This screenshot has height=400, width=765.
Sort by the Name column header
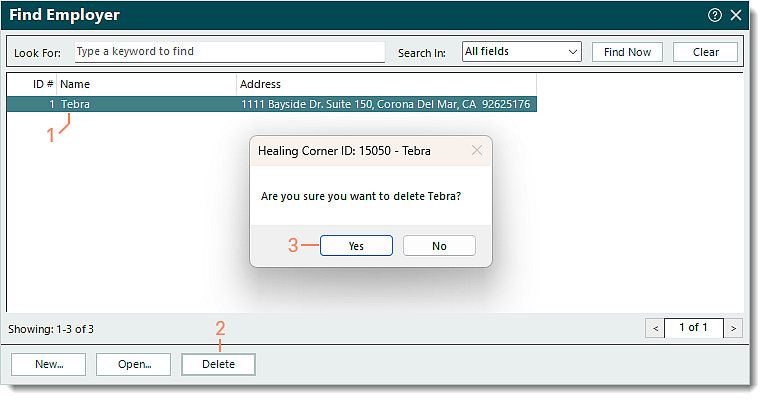click(146, 84)
